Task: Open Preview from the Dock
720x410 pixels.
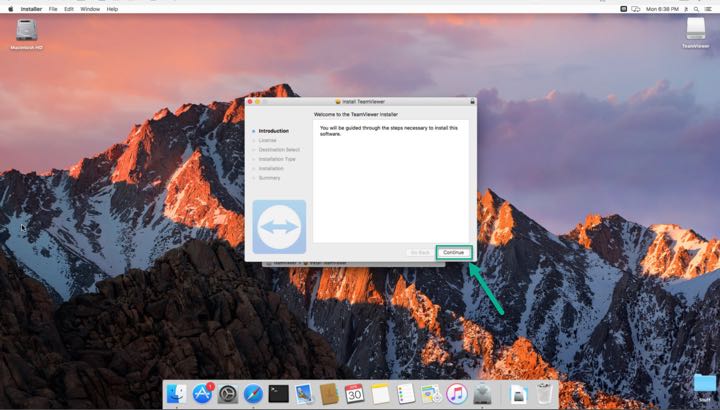Action: 304,394
